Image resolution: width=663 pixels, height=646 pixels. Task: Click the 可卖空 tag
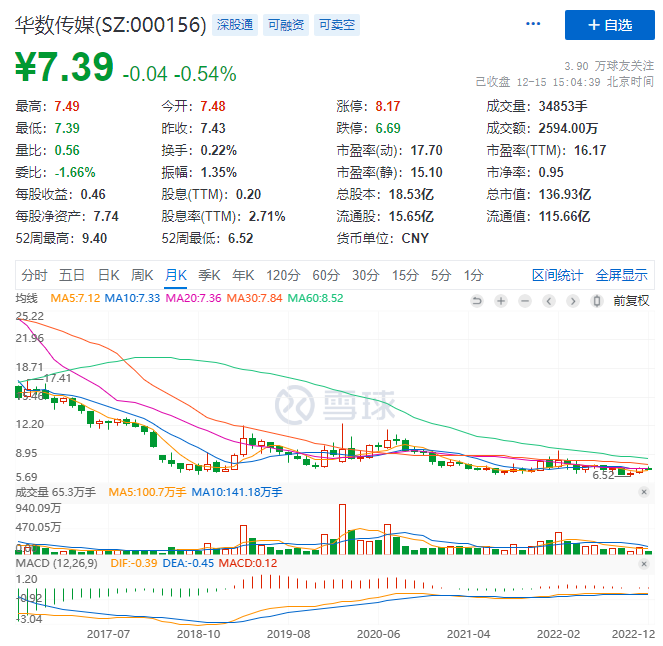pyautogui.click(x=337, y=25)
